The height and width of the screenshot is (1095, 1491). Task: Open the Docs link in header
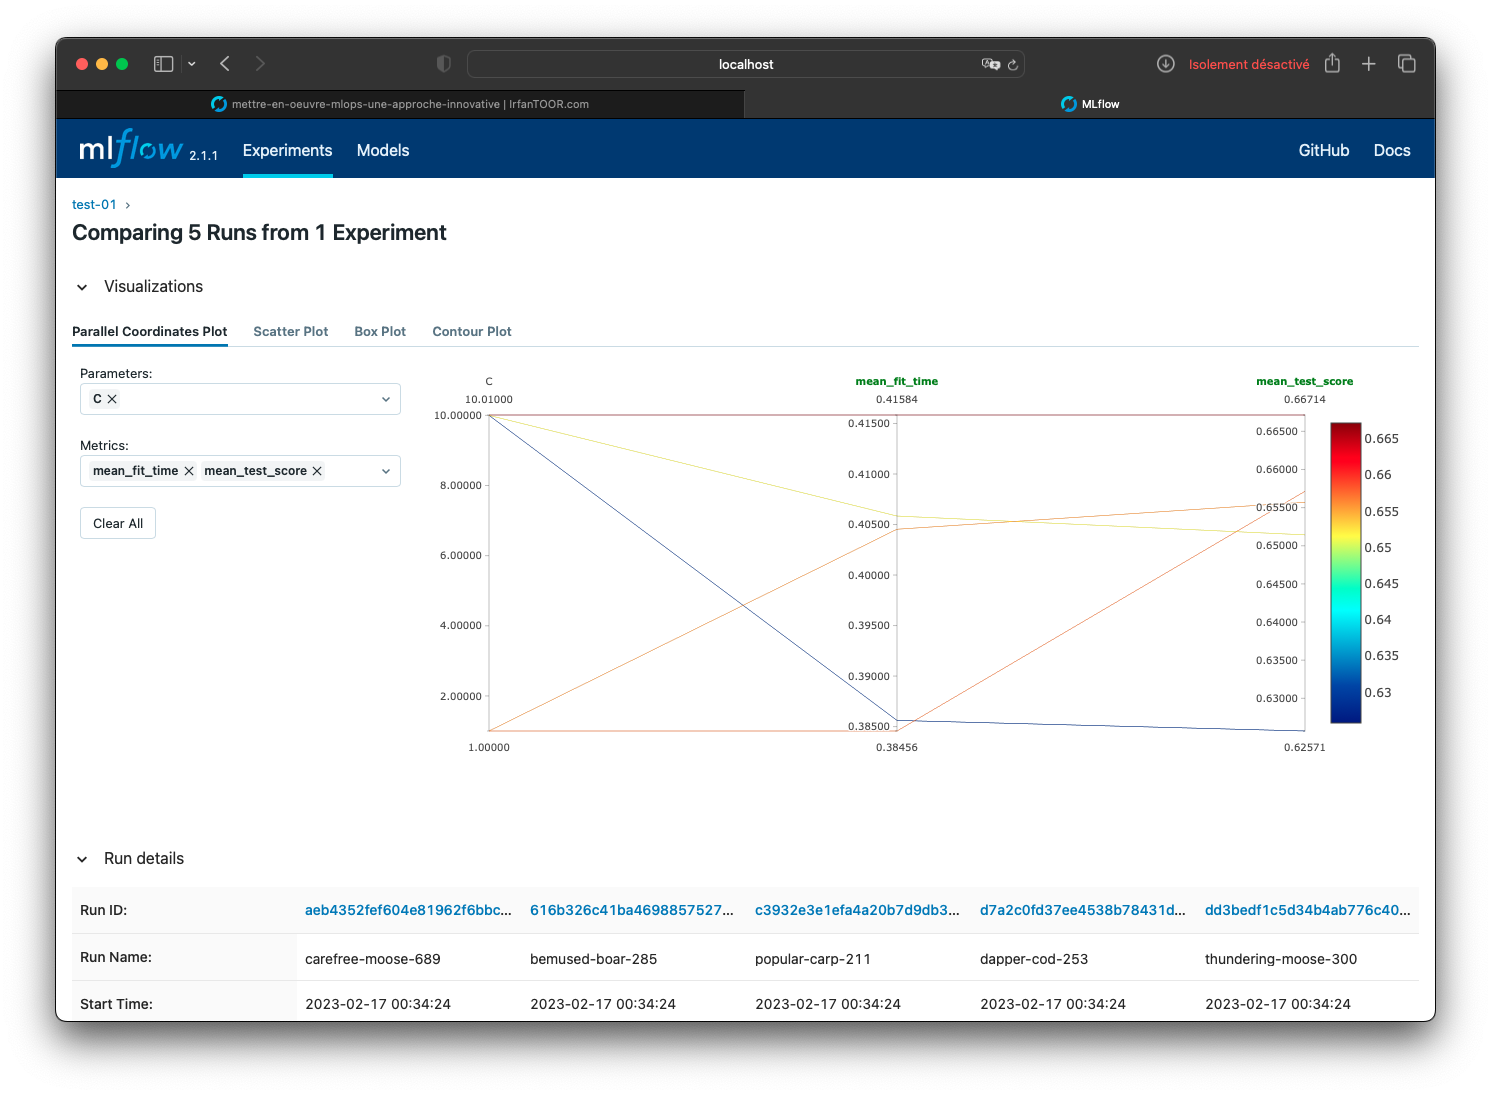pos(1392,150)
